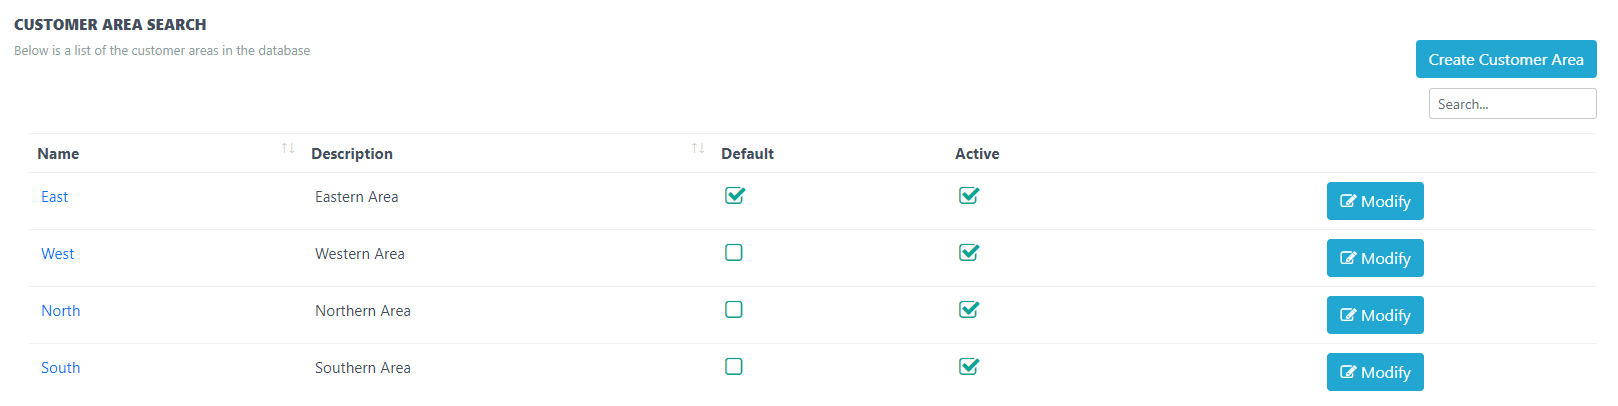
Task: Open the West customer area link
Action: click(x=57, y=254)
